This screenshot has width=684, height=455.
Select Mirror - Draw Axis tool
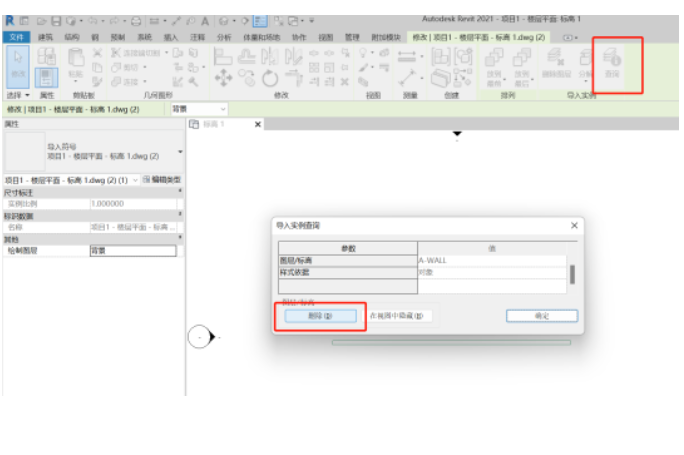click(293, 56)
